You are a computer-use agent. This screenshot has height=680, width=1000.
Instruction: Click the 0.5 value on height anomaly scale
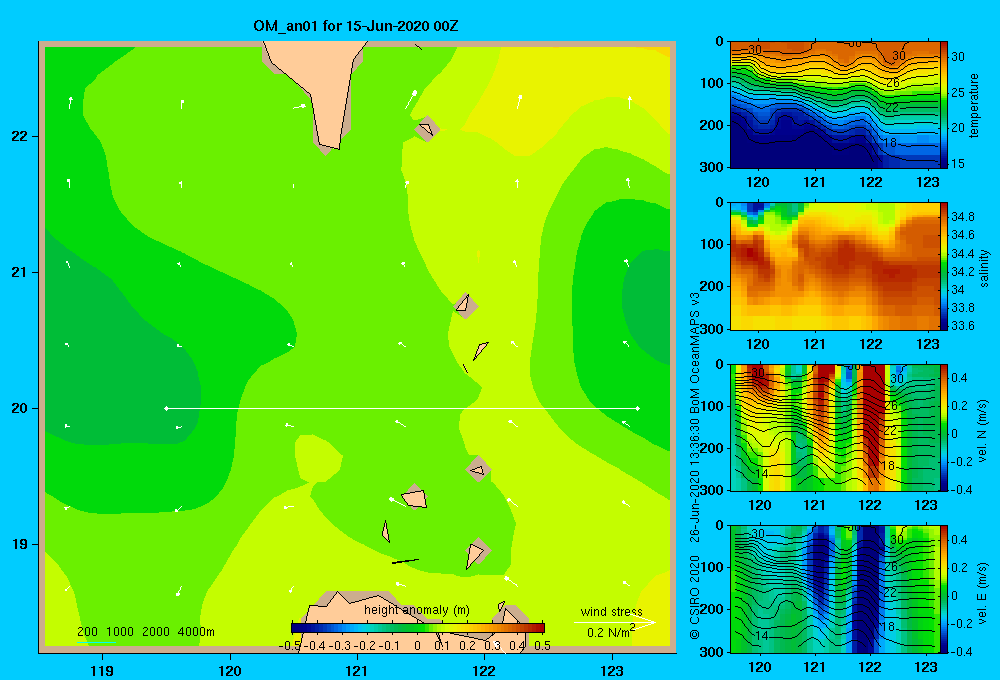pos(542,646)
